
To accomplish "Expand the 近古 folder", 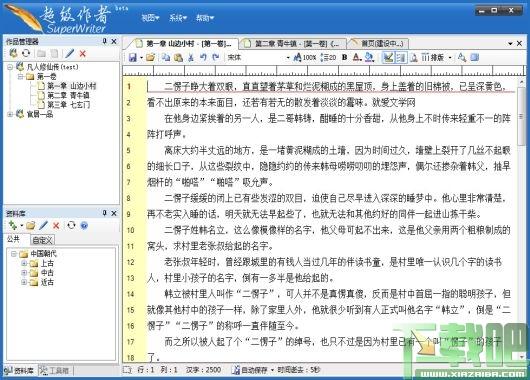I will [24, 282].
